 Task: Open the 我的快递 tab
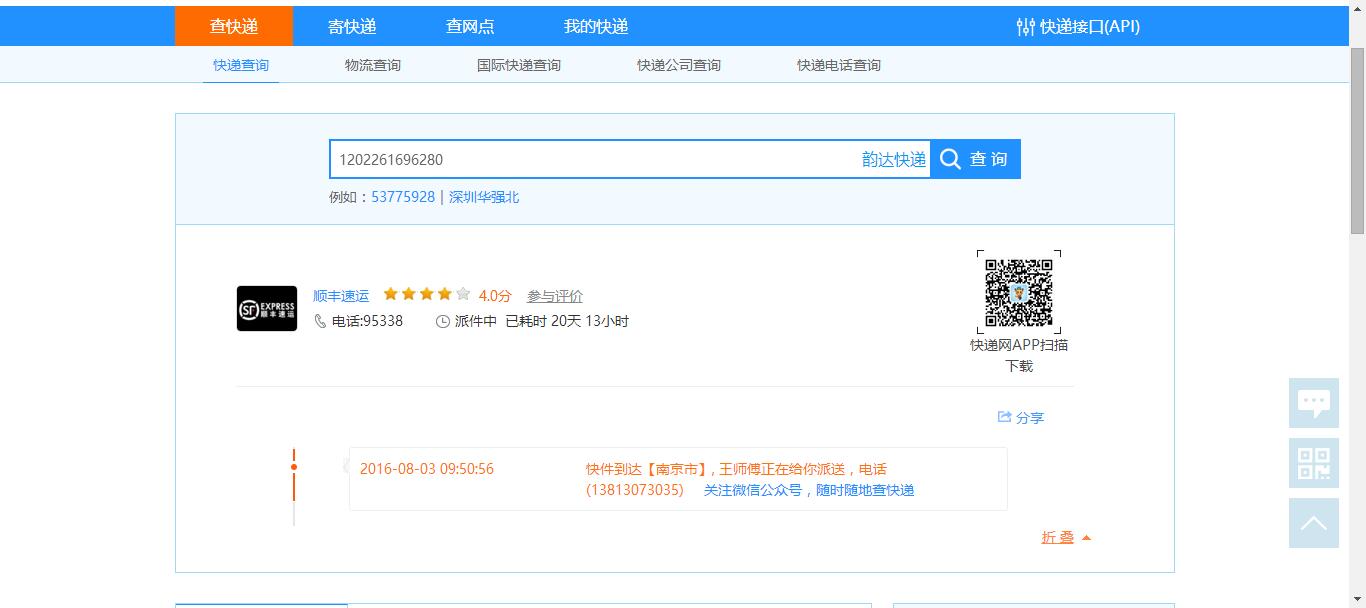tap(596, 27)
